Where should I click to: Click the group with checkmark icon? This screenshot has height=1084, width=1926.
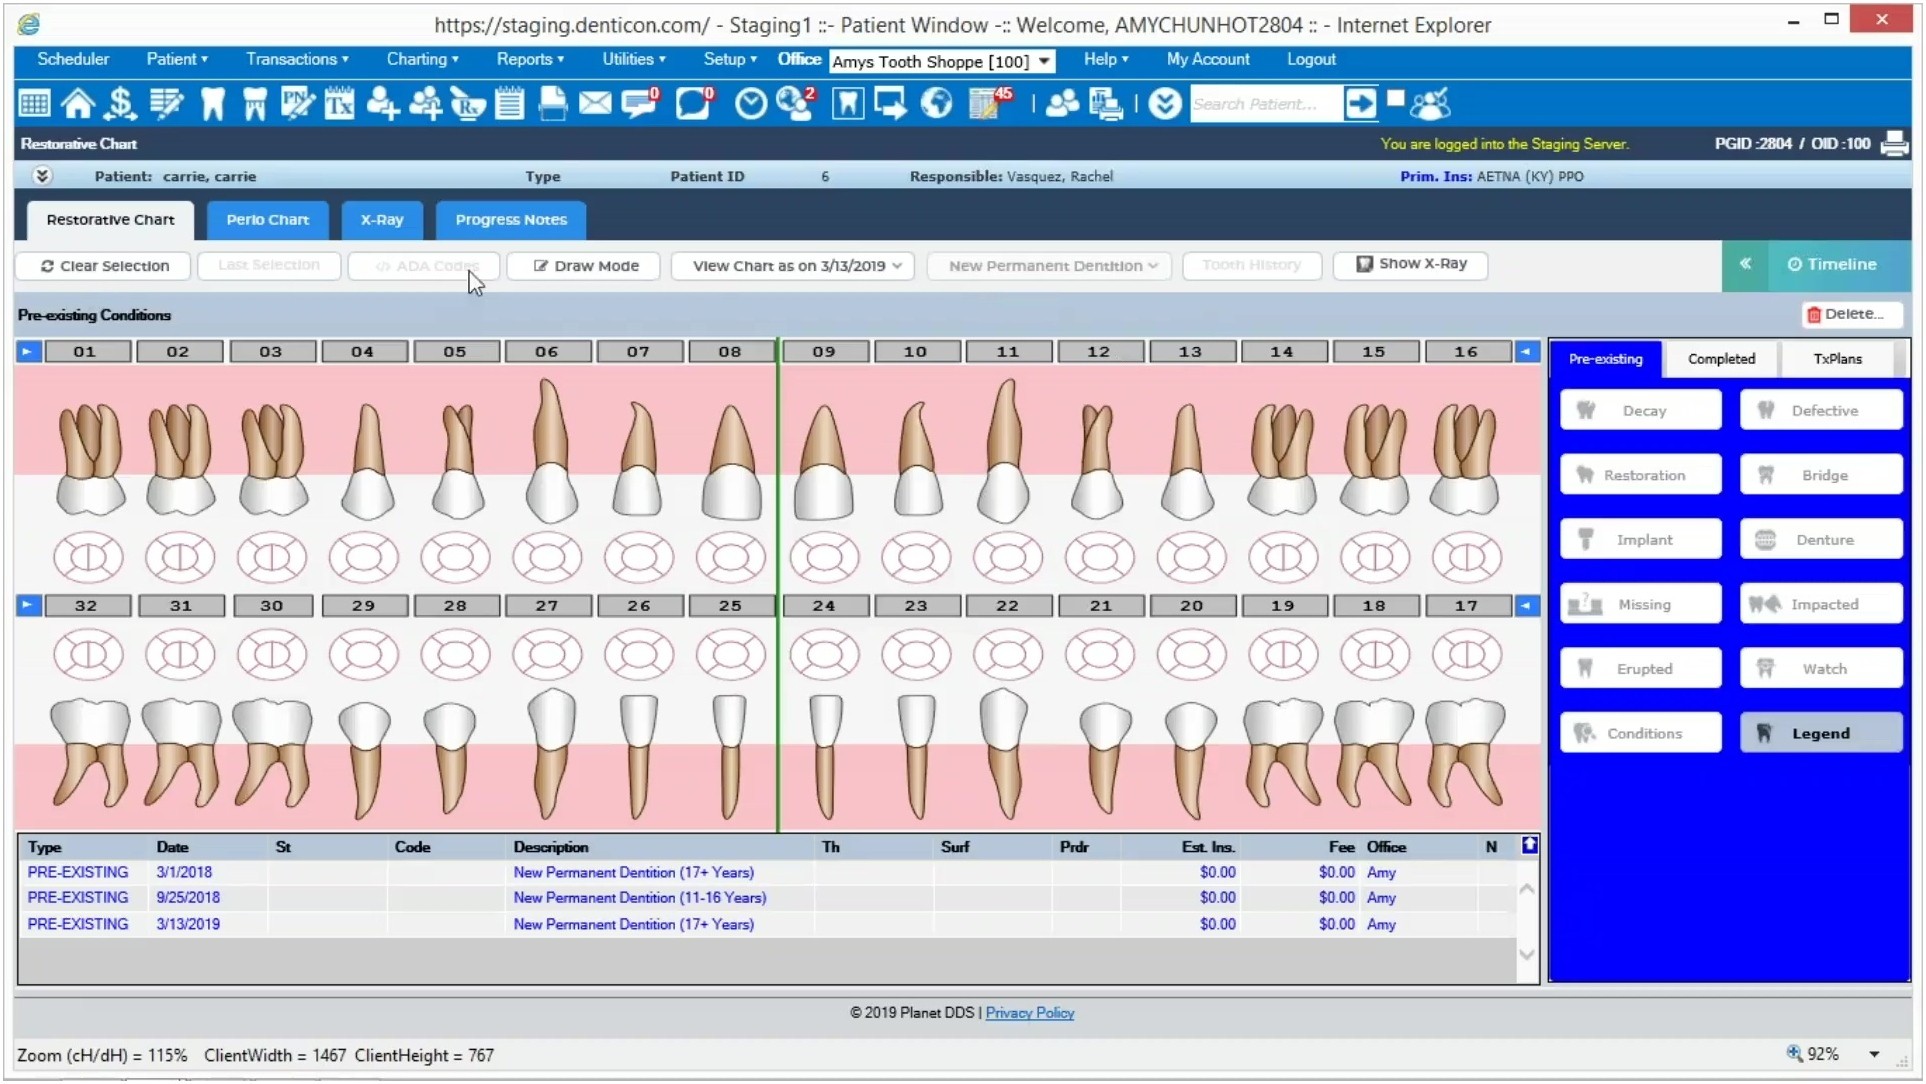point(1431,103)
